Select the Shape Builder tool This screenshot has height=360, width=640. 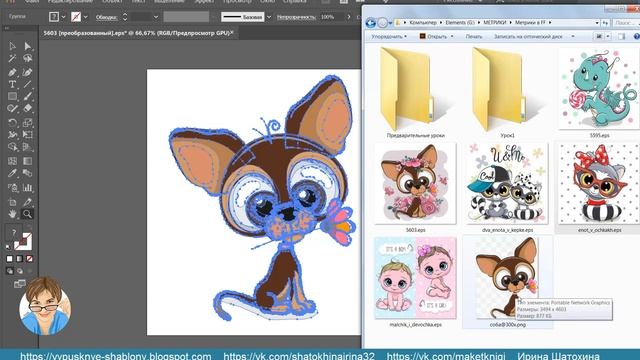pos(12,147)
